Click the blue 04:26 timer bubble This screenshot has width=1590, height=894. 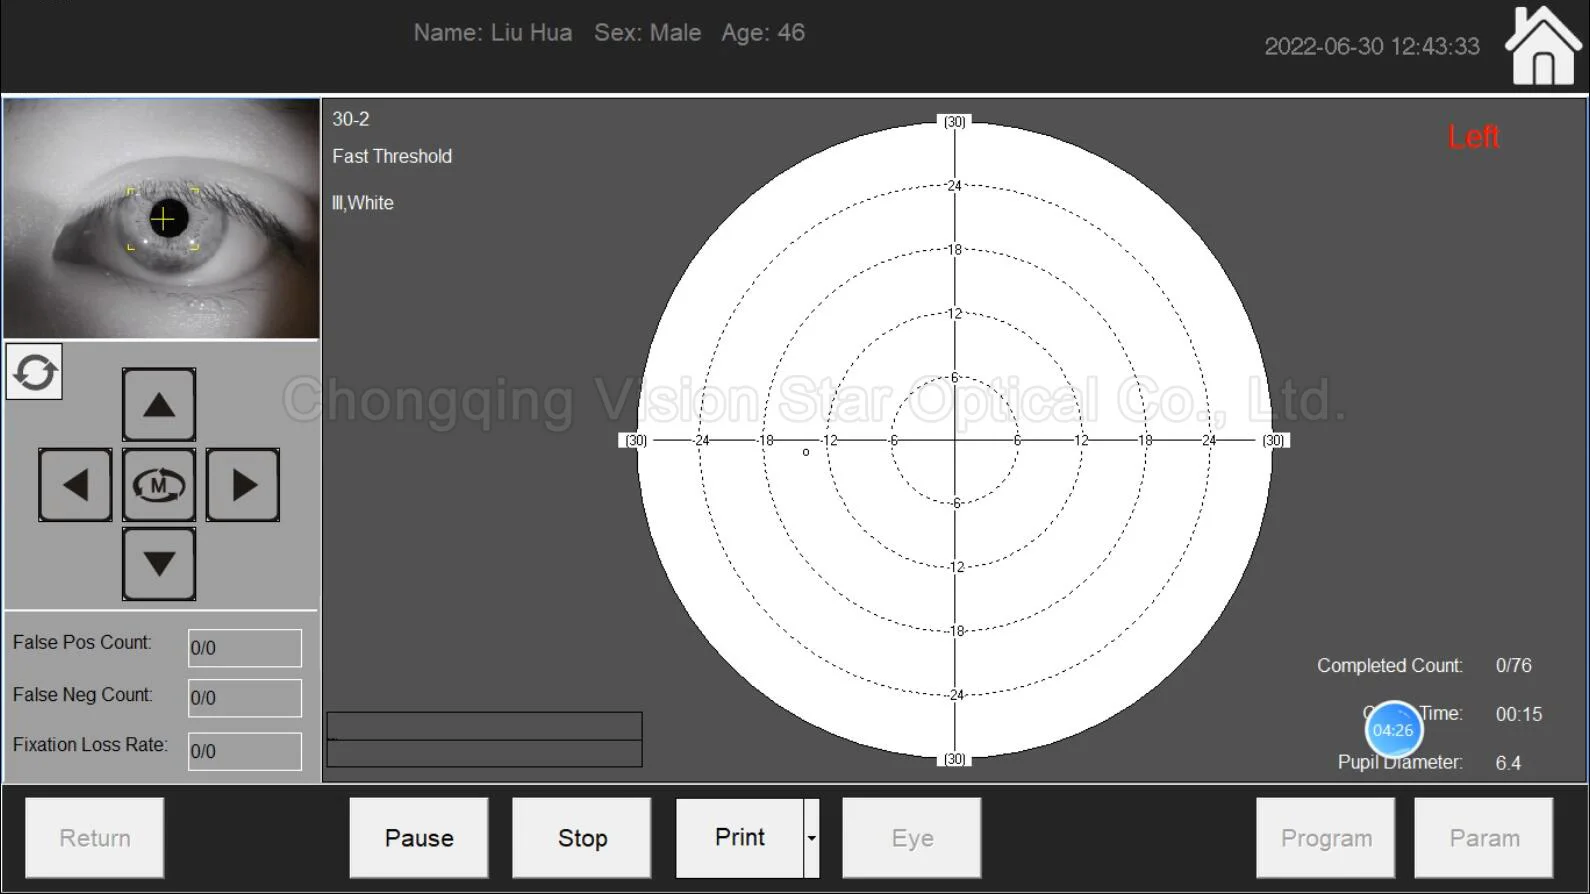(x=1393, y=730)
